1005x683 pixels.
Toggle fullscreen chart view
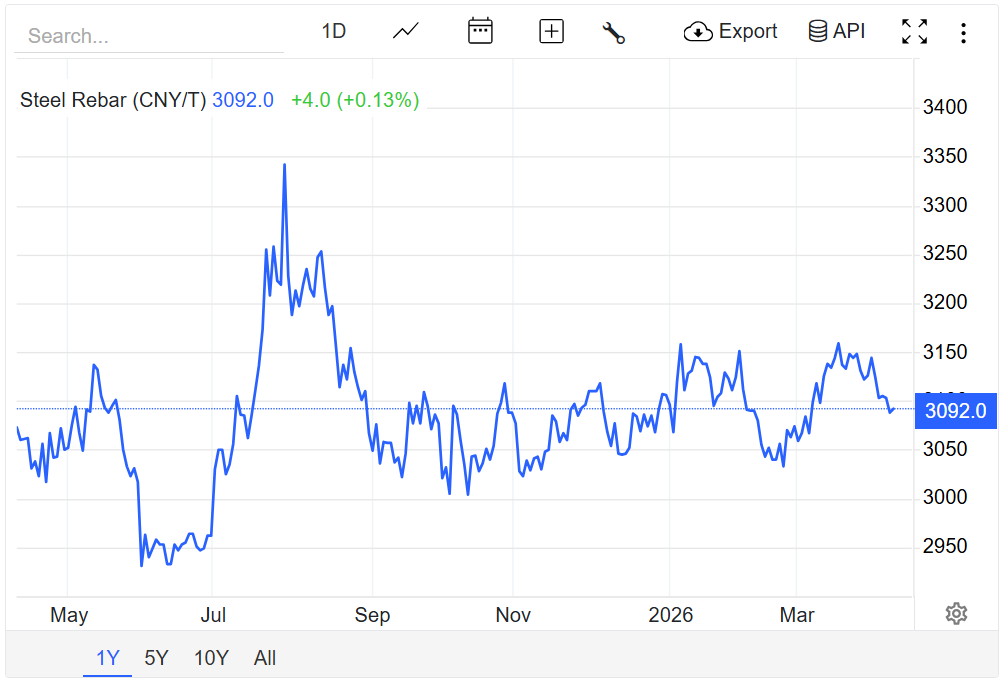click(x=914, y=32)
